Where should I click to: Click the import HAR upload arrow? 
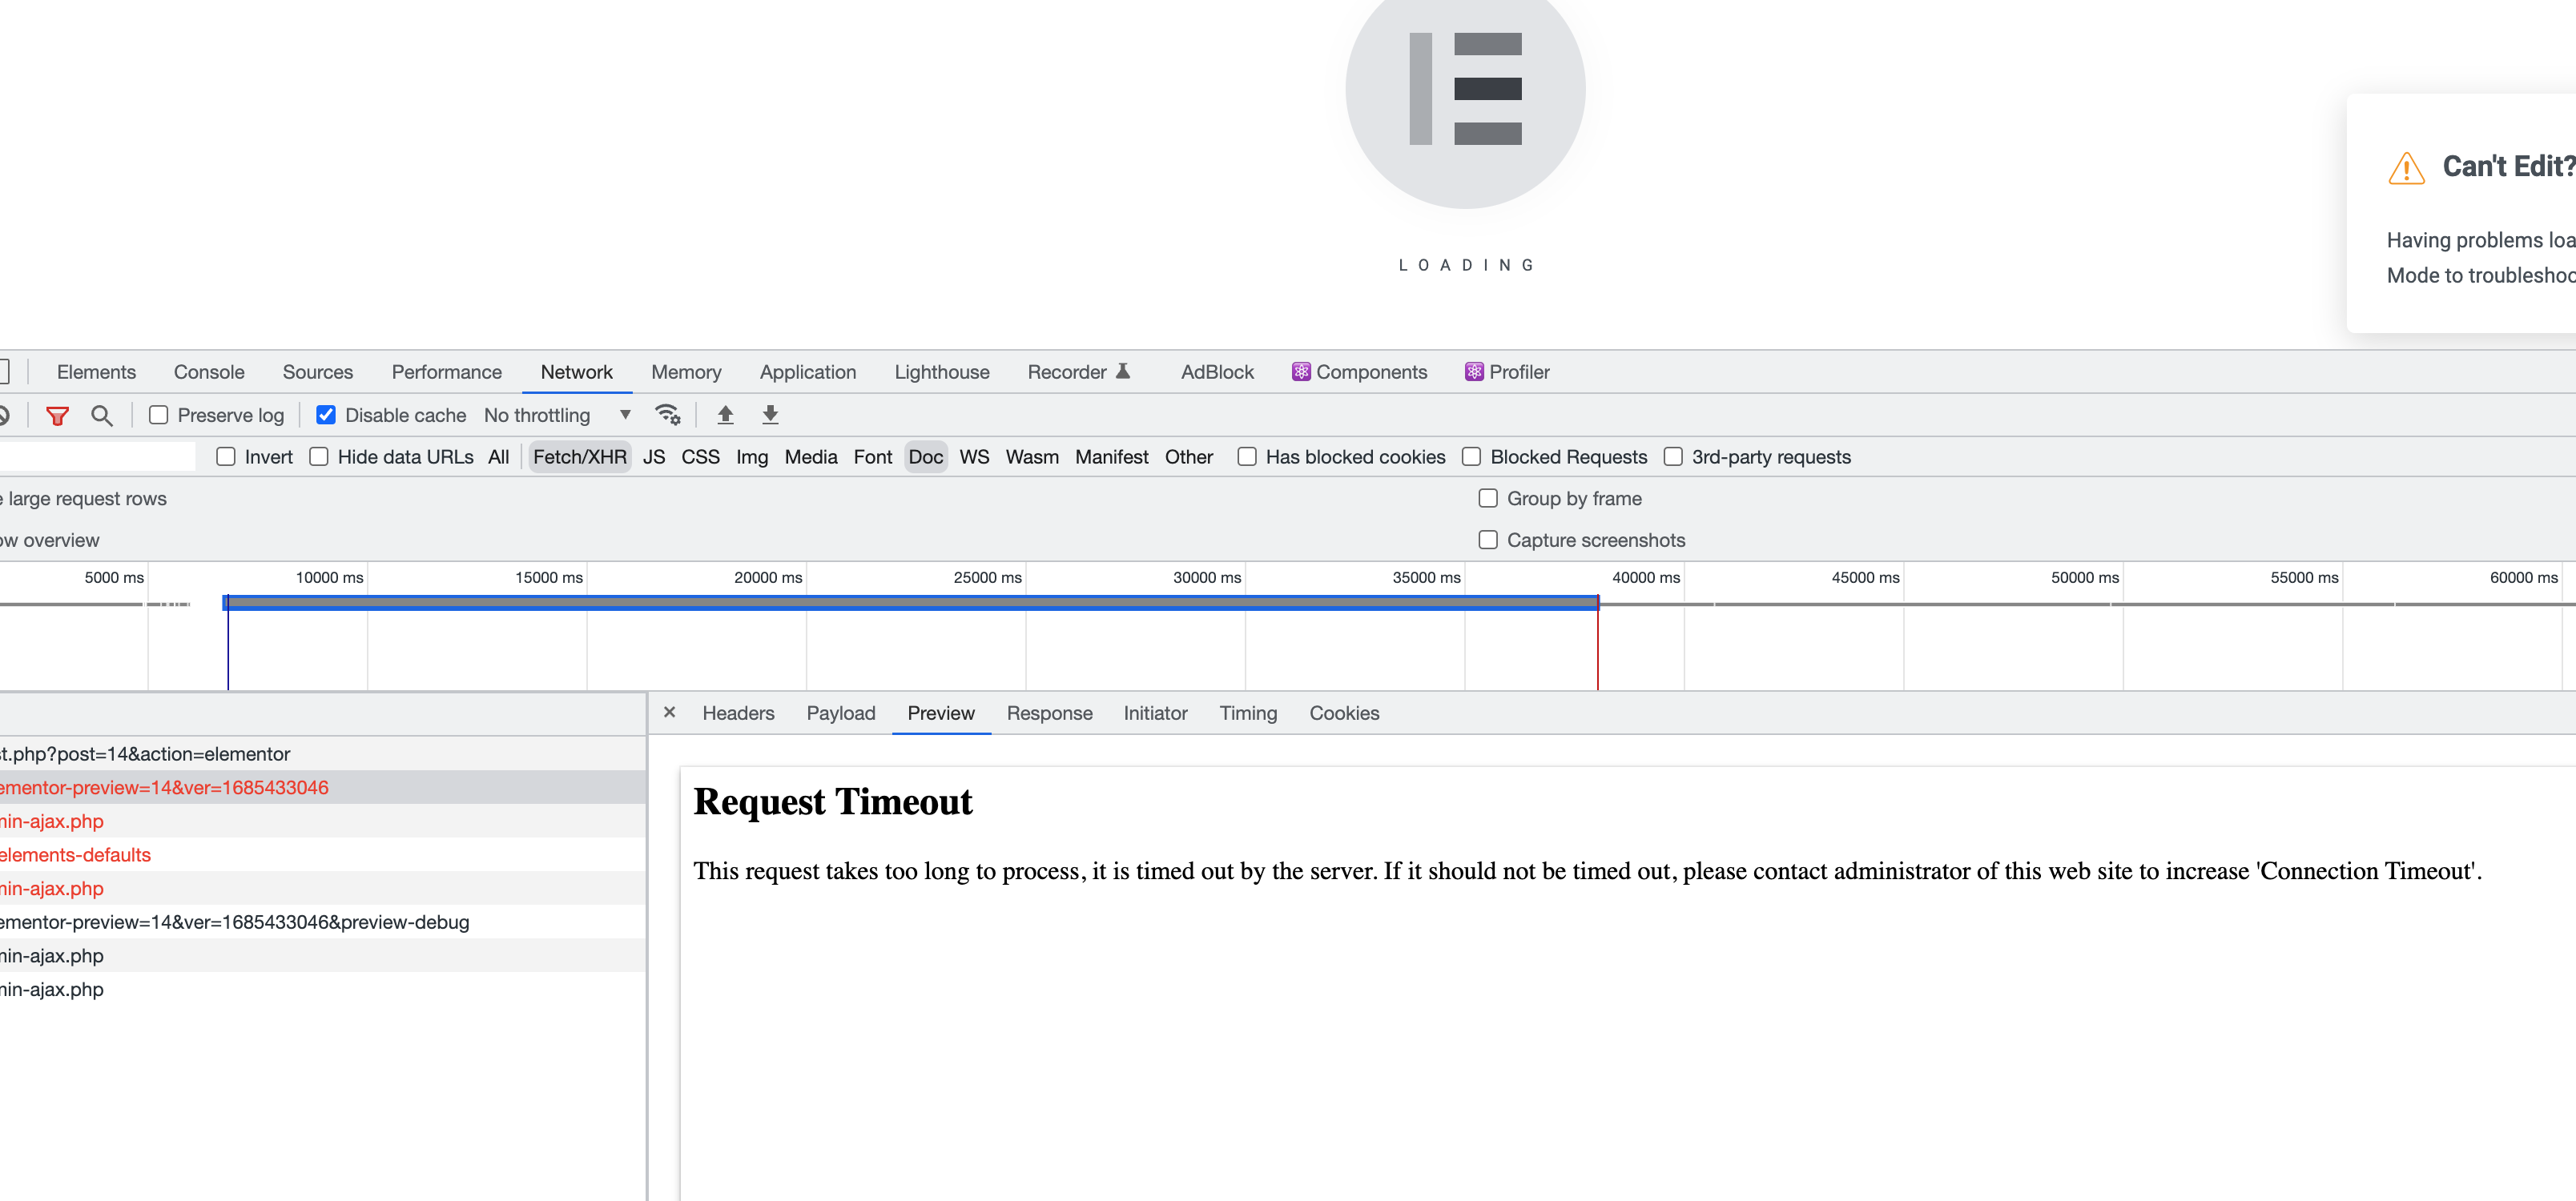726,415
